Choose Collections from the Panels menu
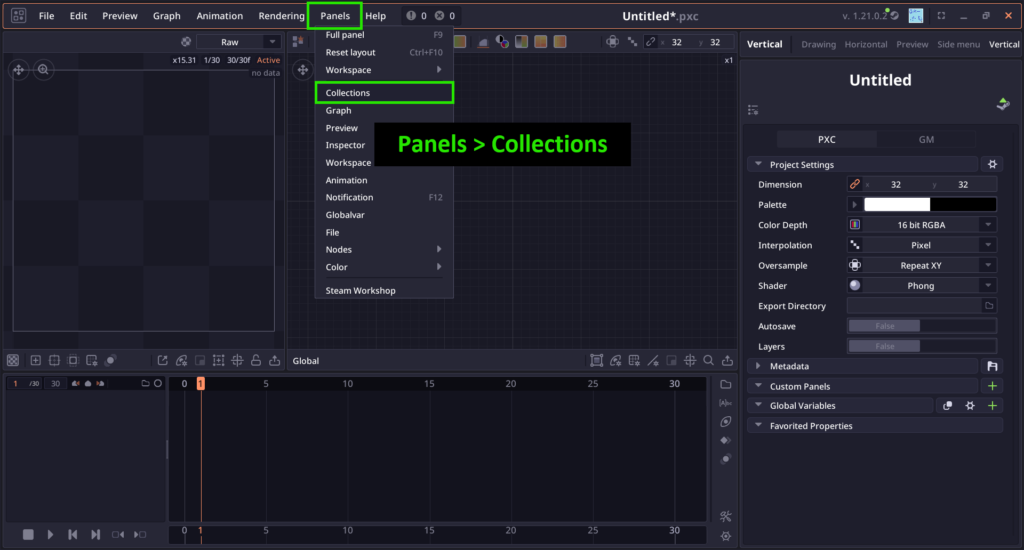The image size is (1024, 550). [x=384, y=93]
